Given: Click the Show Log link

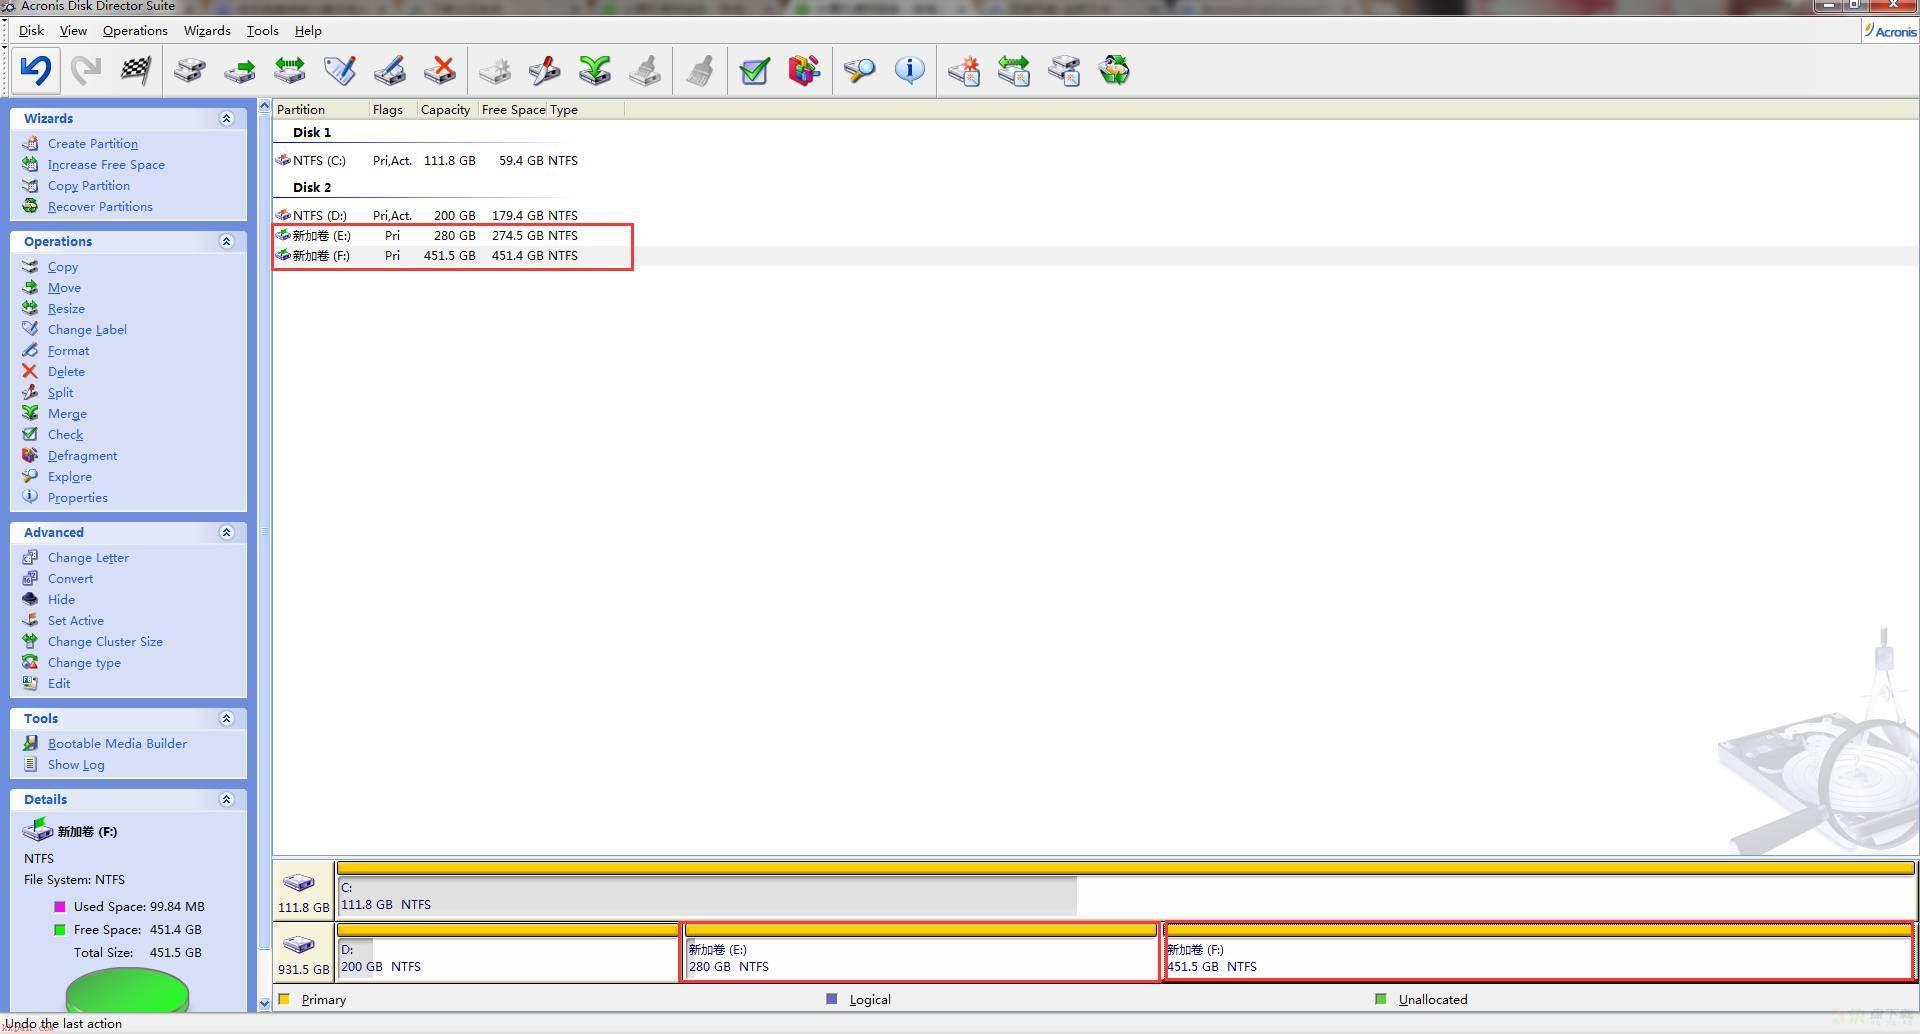Looking at the screenshot, I should pos(76,765).
